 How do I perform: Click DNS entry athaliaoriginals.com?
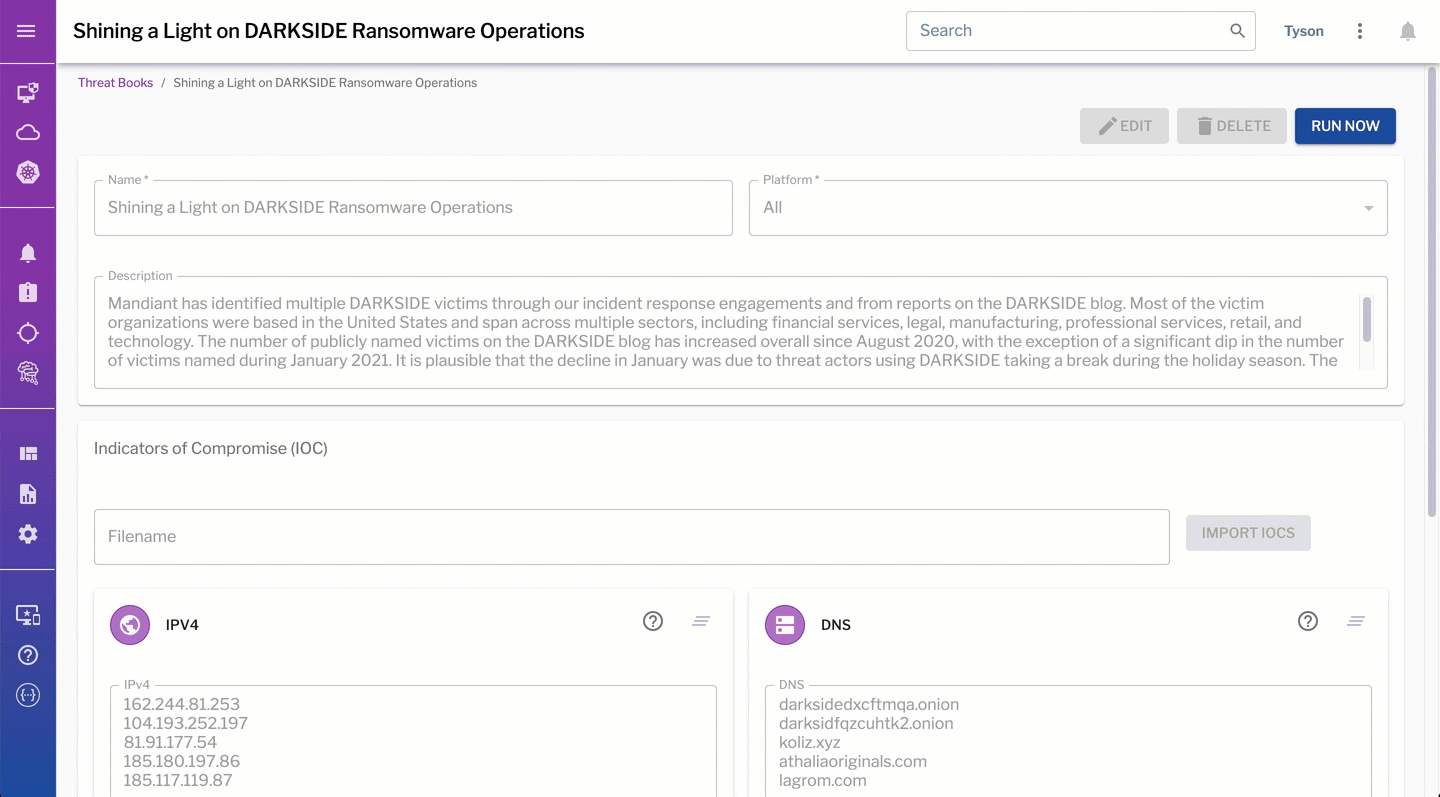pos(853,761)
